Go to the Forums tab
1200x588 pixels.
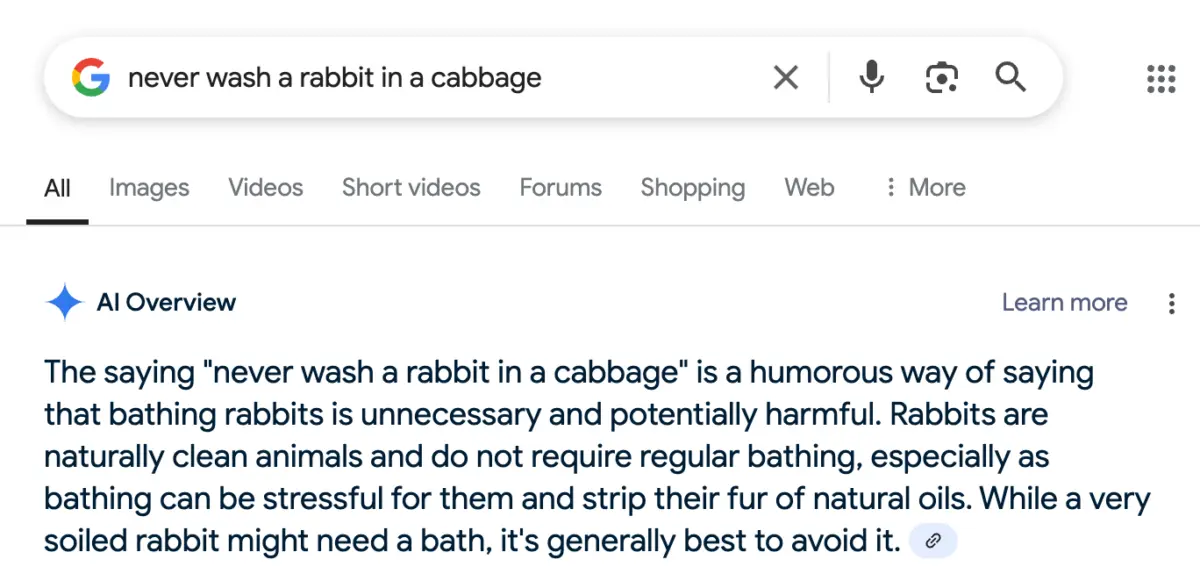(x=560, y=188)
